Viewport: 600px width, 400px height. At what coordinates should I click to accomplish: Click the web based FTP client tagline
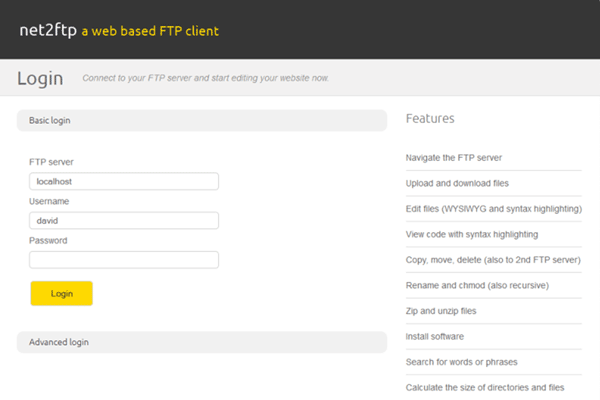tap(150, 31)
